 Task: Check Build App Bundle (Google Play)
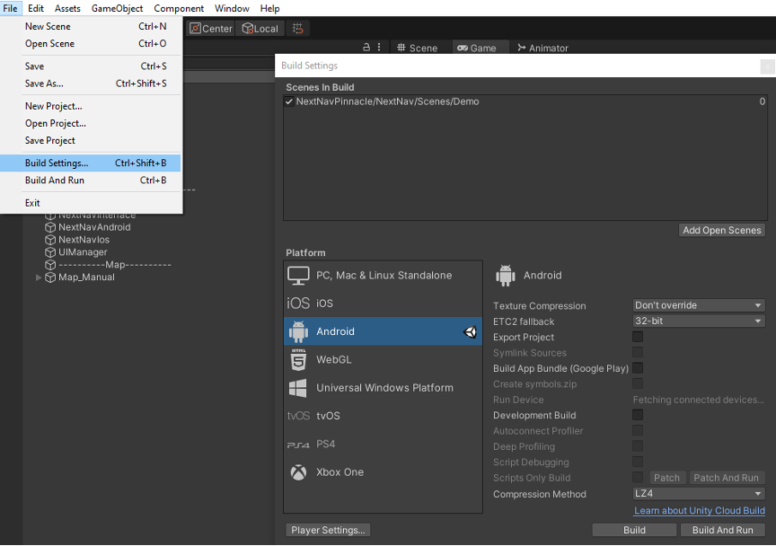pyautogui.click(x=637, y=368)
